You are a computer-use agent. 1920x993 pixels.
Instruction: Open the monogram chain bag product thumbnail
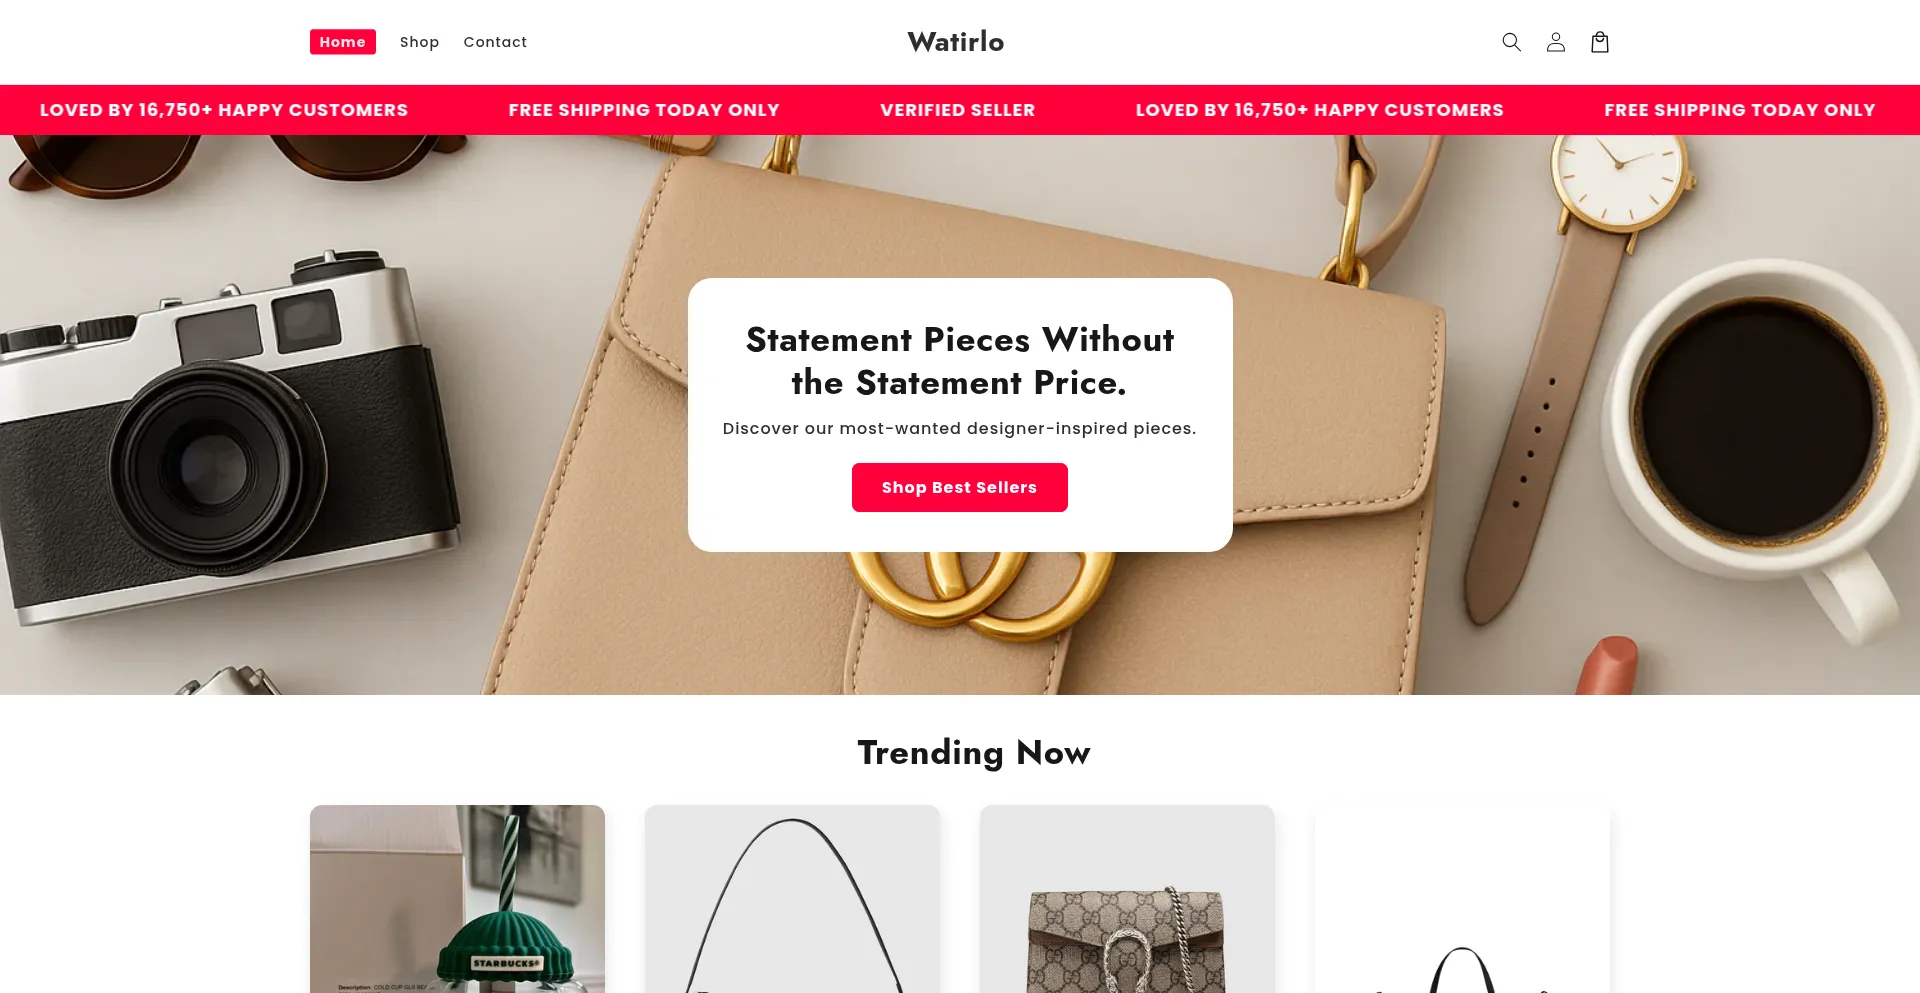pos(1127,899)
